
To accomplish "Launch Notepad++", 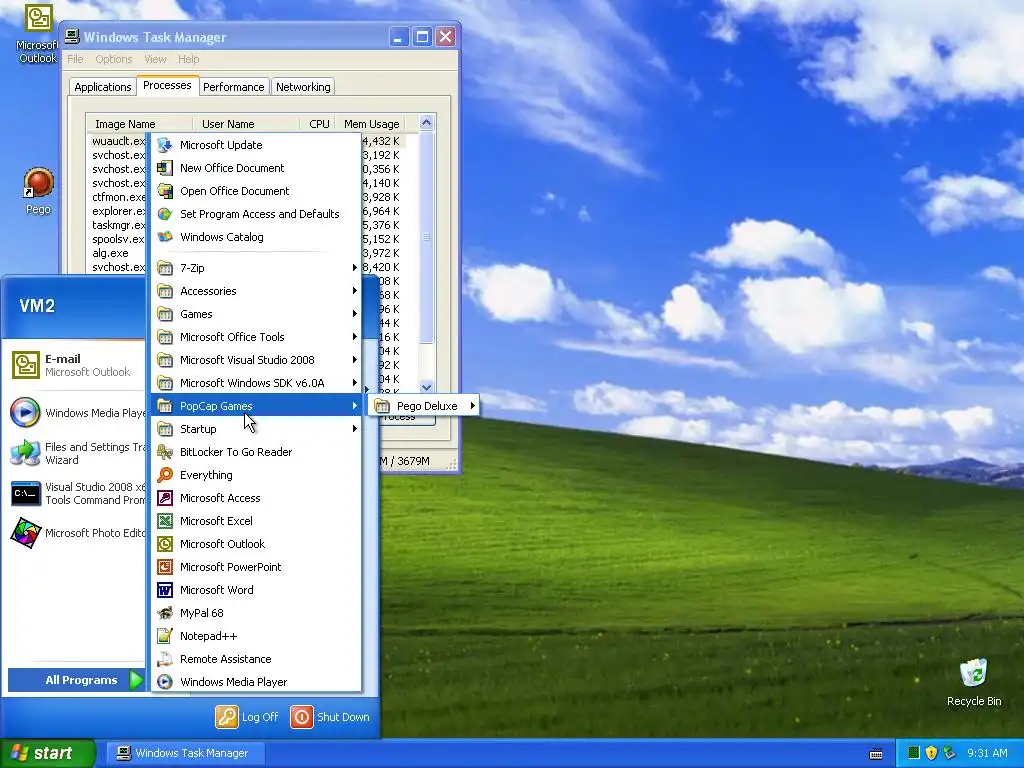I will click(256, 636).
